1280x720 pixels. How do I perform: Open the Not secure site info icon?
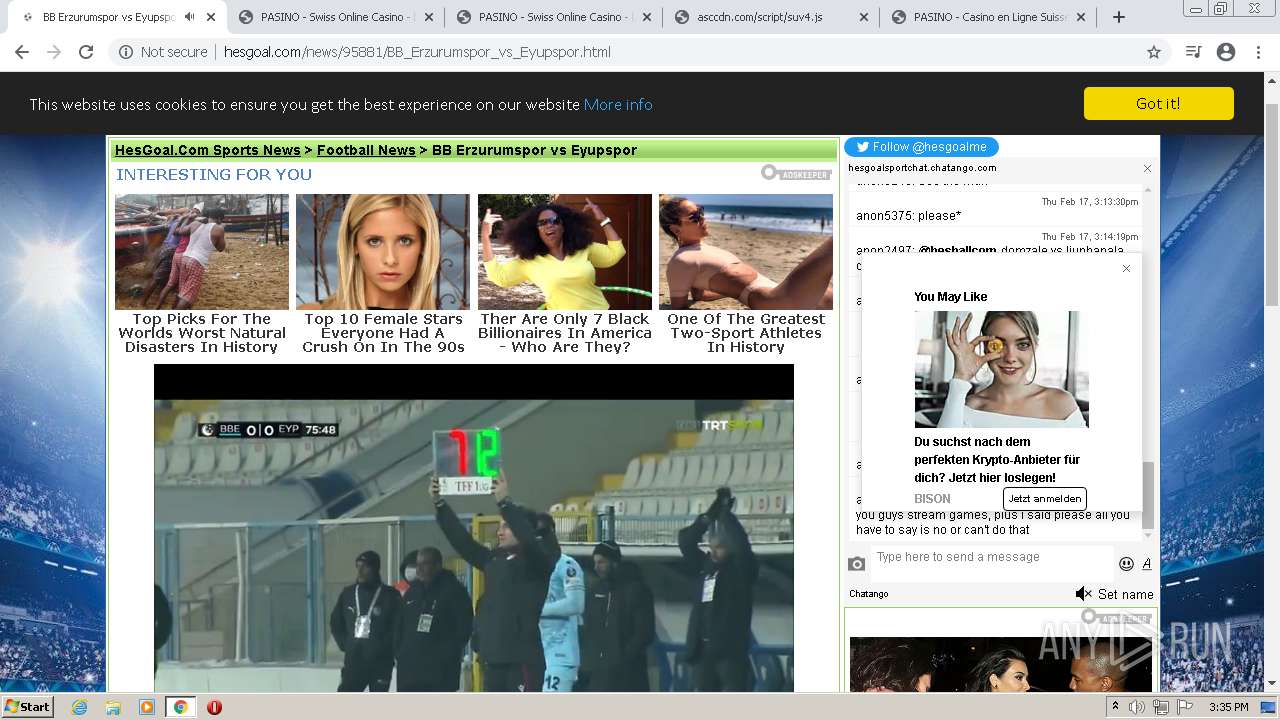tap(126, 52)
